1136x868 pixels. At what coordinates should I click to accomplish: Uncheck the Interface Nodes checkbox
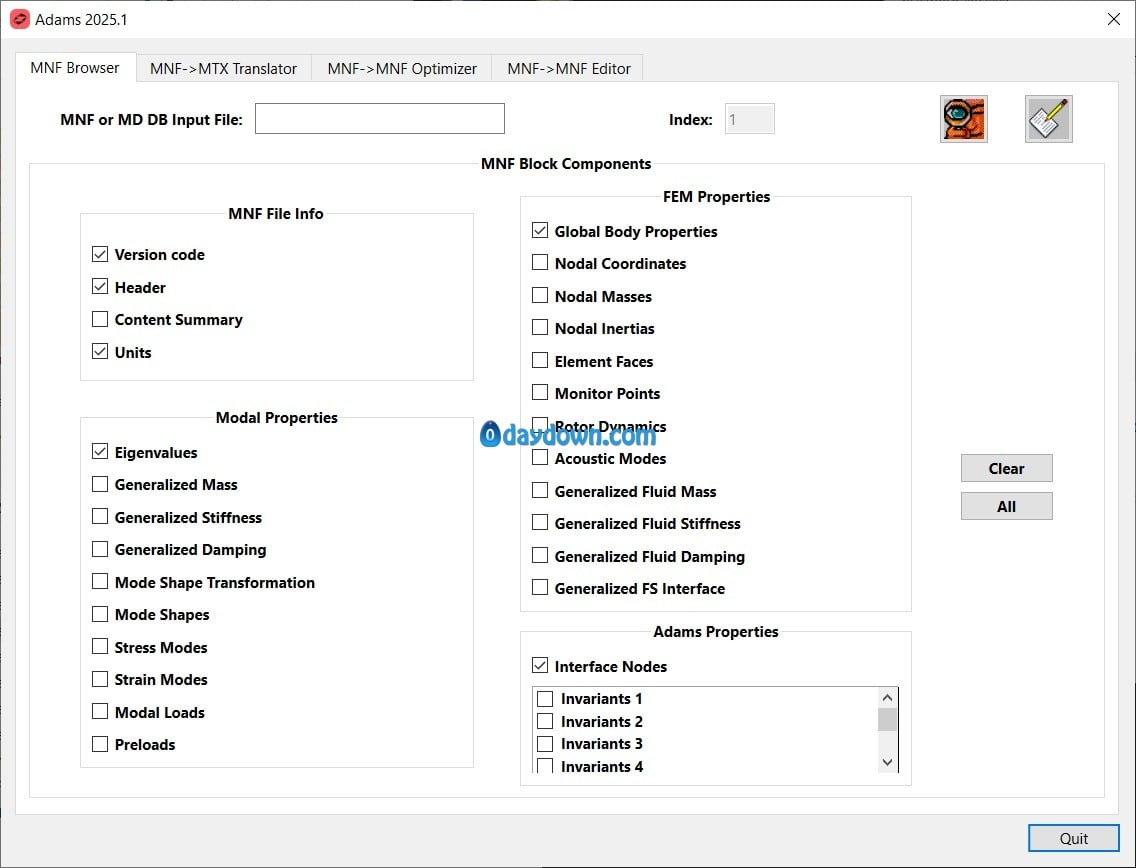point(540,665)
